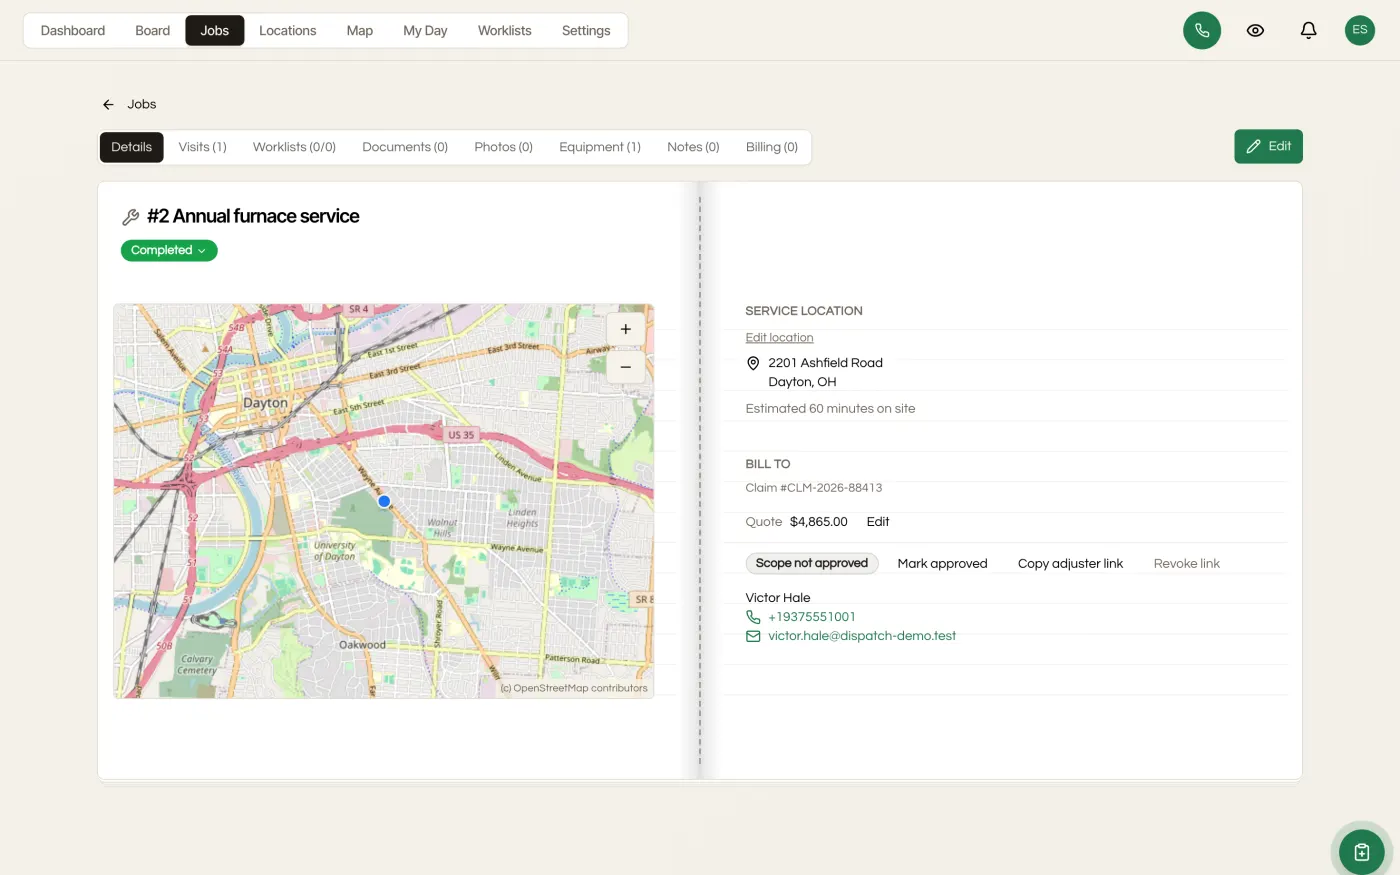The width and height of the screenshot is (1400, 875).
Task: Switch to the Billing (0) tab
Action: click(772, 147)
